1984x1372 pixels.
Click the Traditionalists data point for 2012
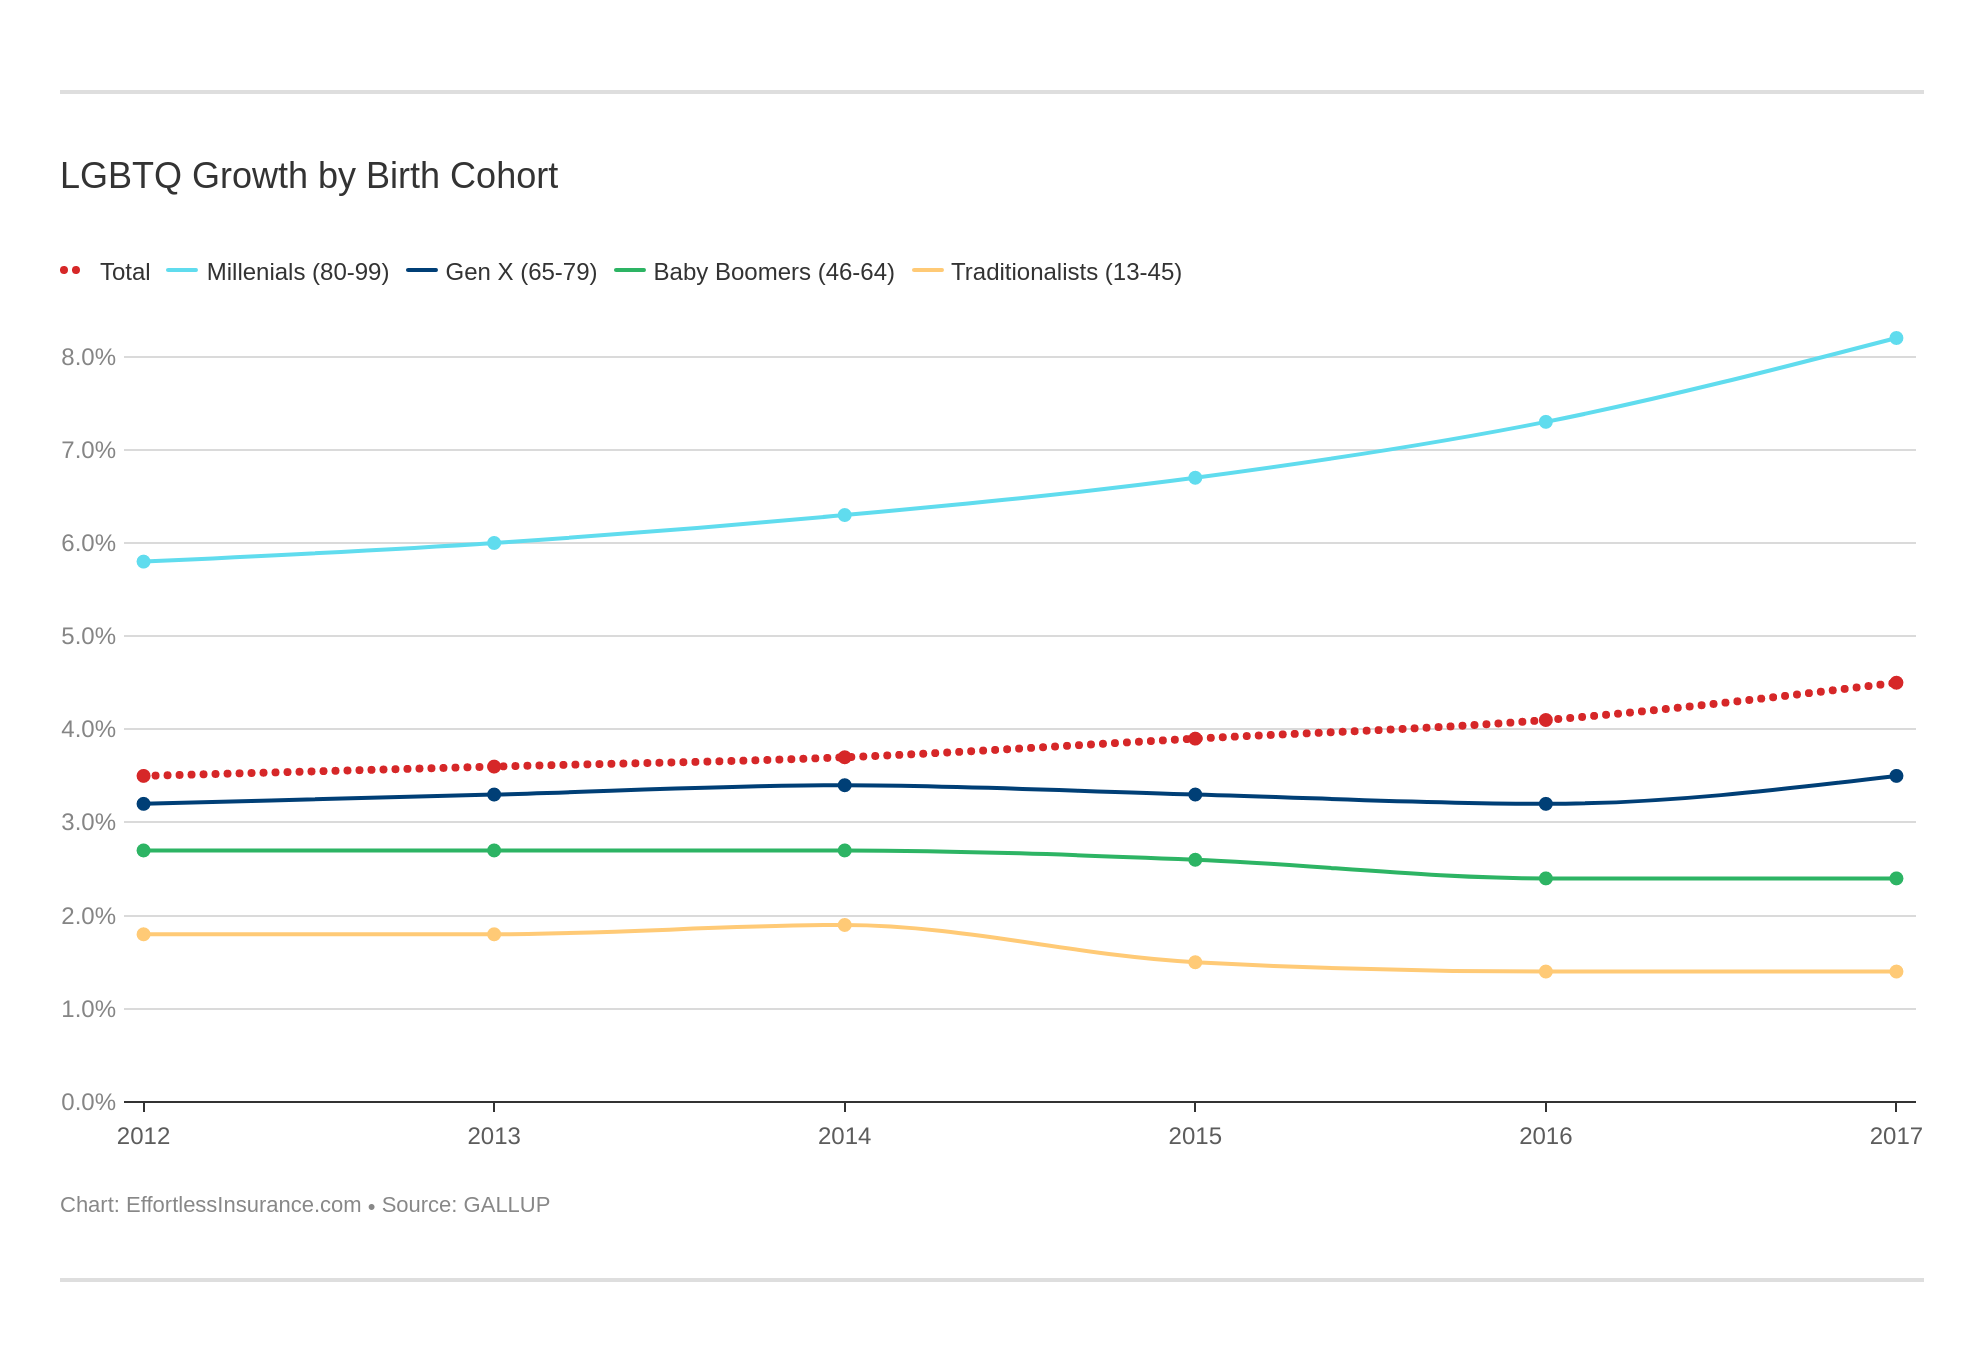tap(144, 934)
